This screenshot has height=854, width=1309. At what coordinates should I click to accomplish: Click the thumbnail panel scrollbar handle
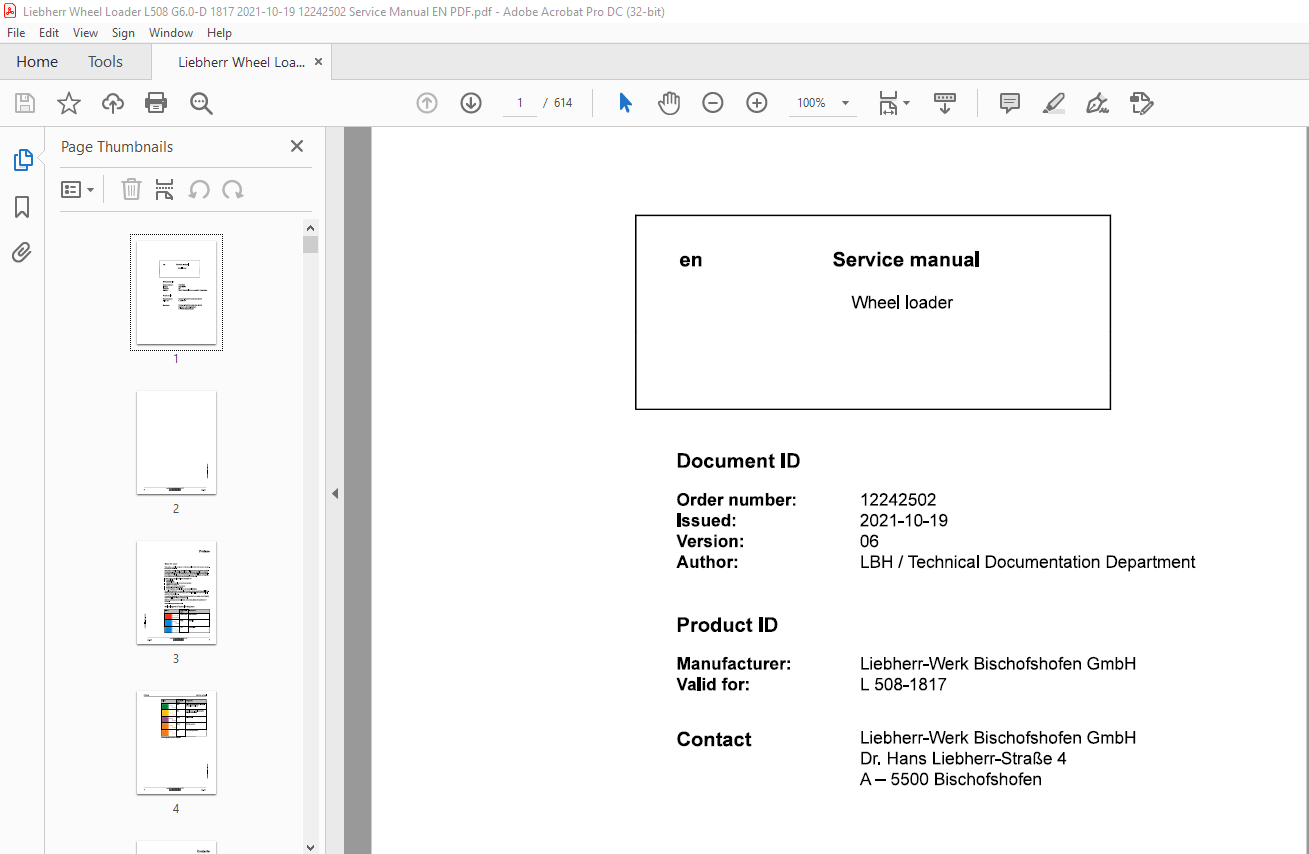(310, 244)
